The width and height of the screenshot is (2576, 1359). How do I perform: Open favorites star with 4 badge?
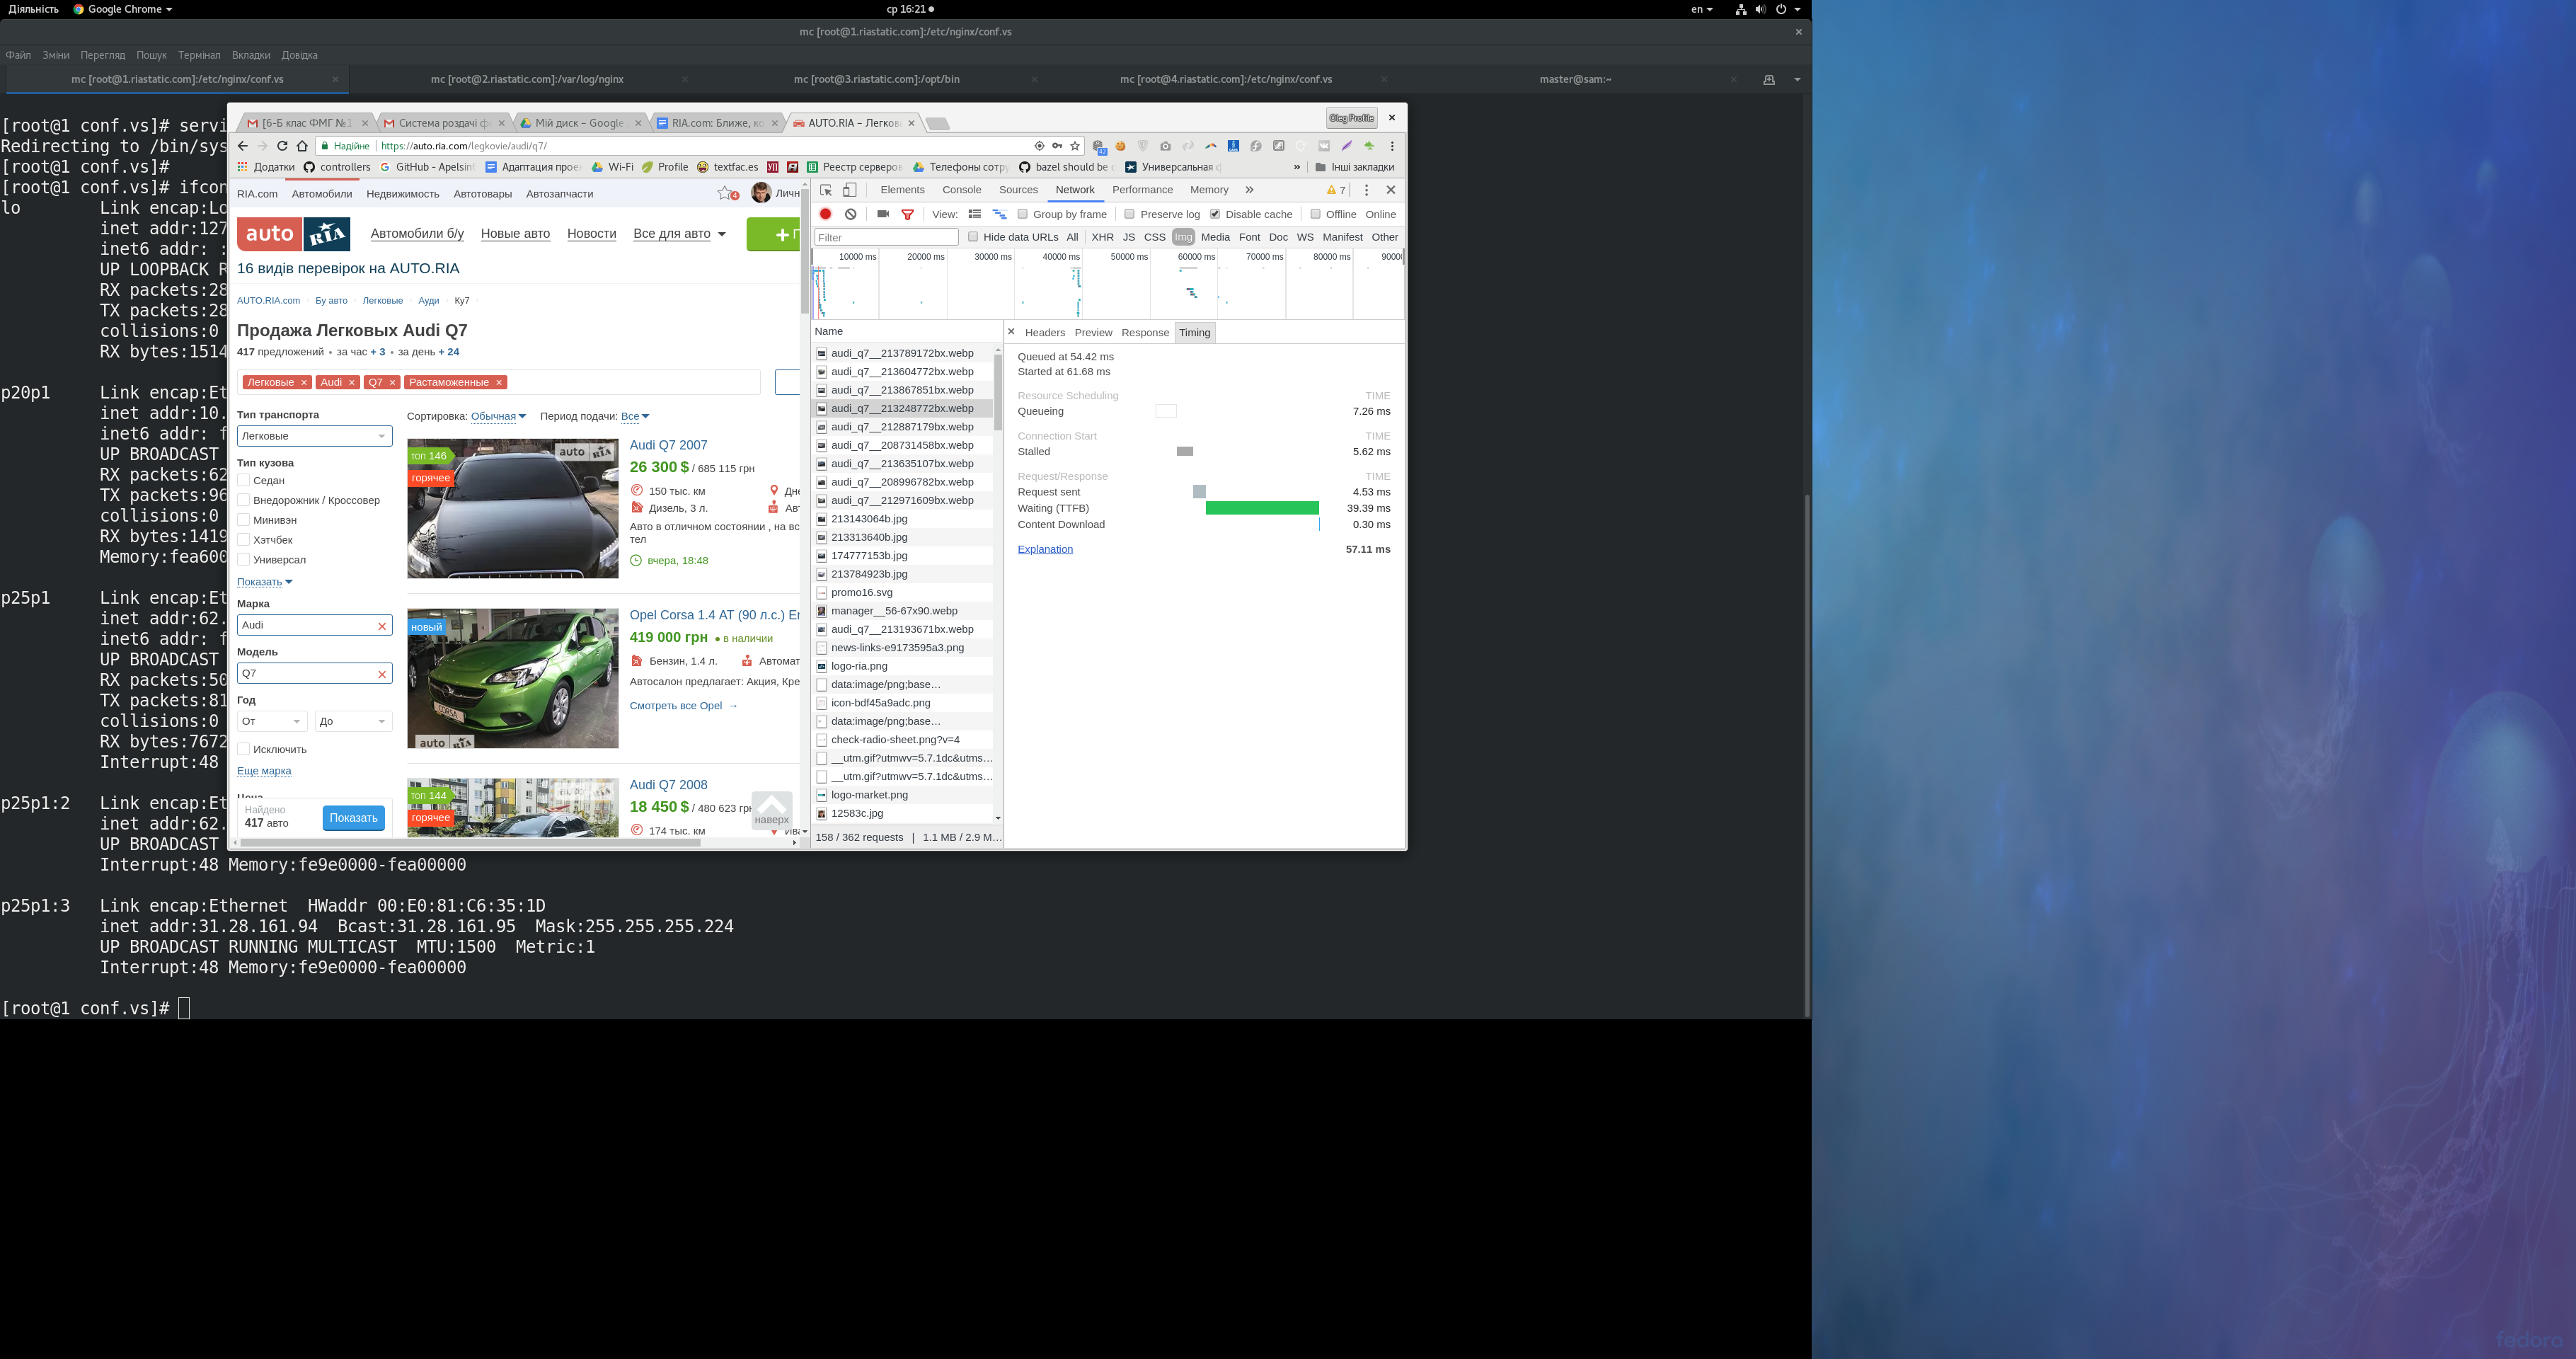point(727,194)
